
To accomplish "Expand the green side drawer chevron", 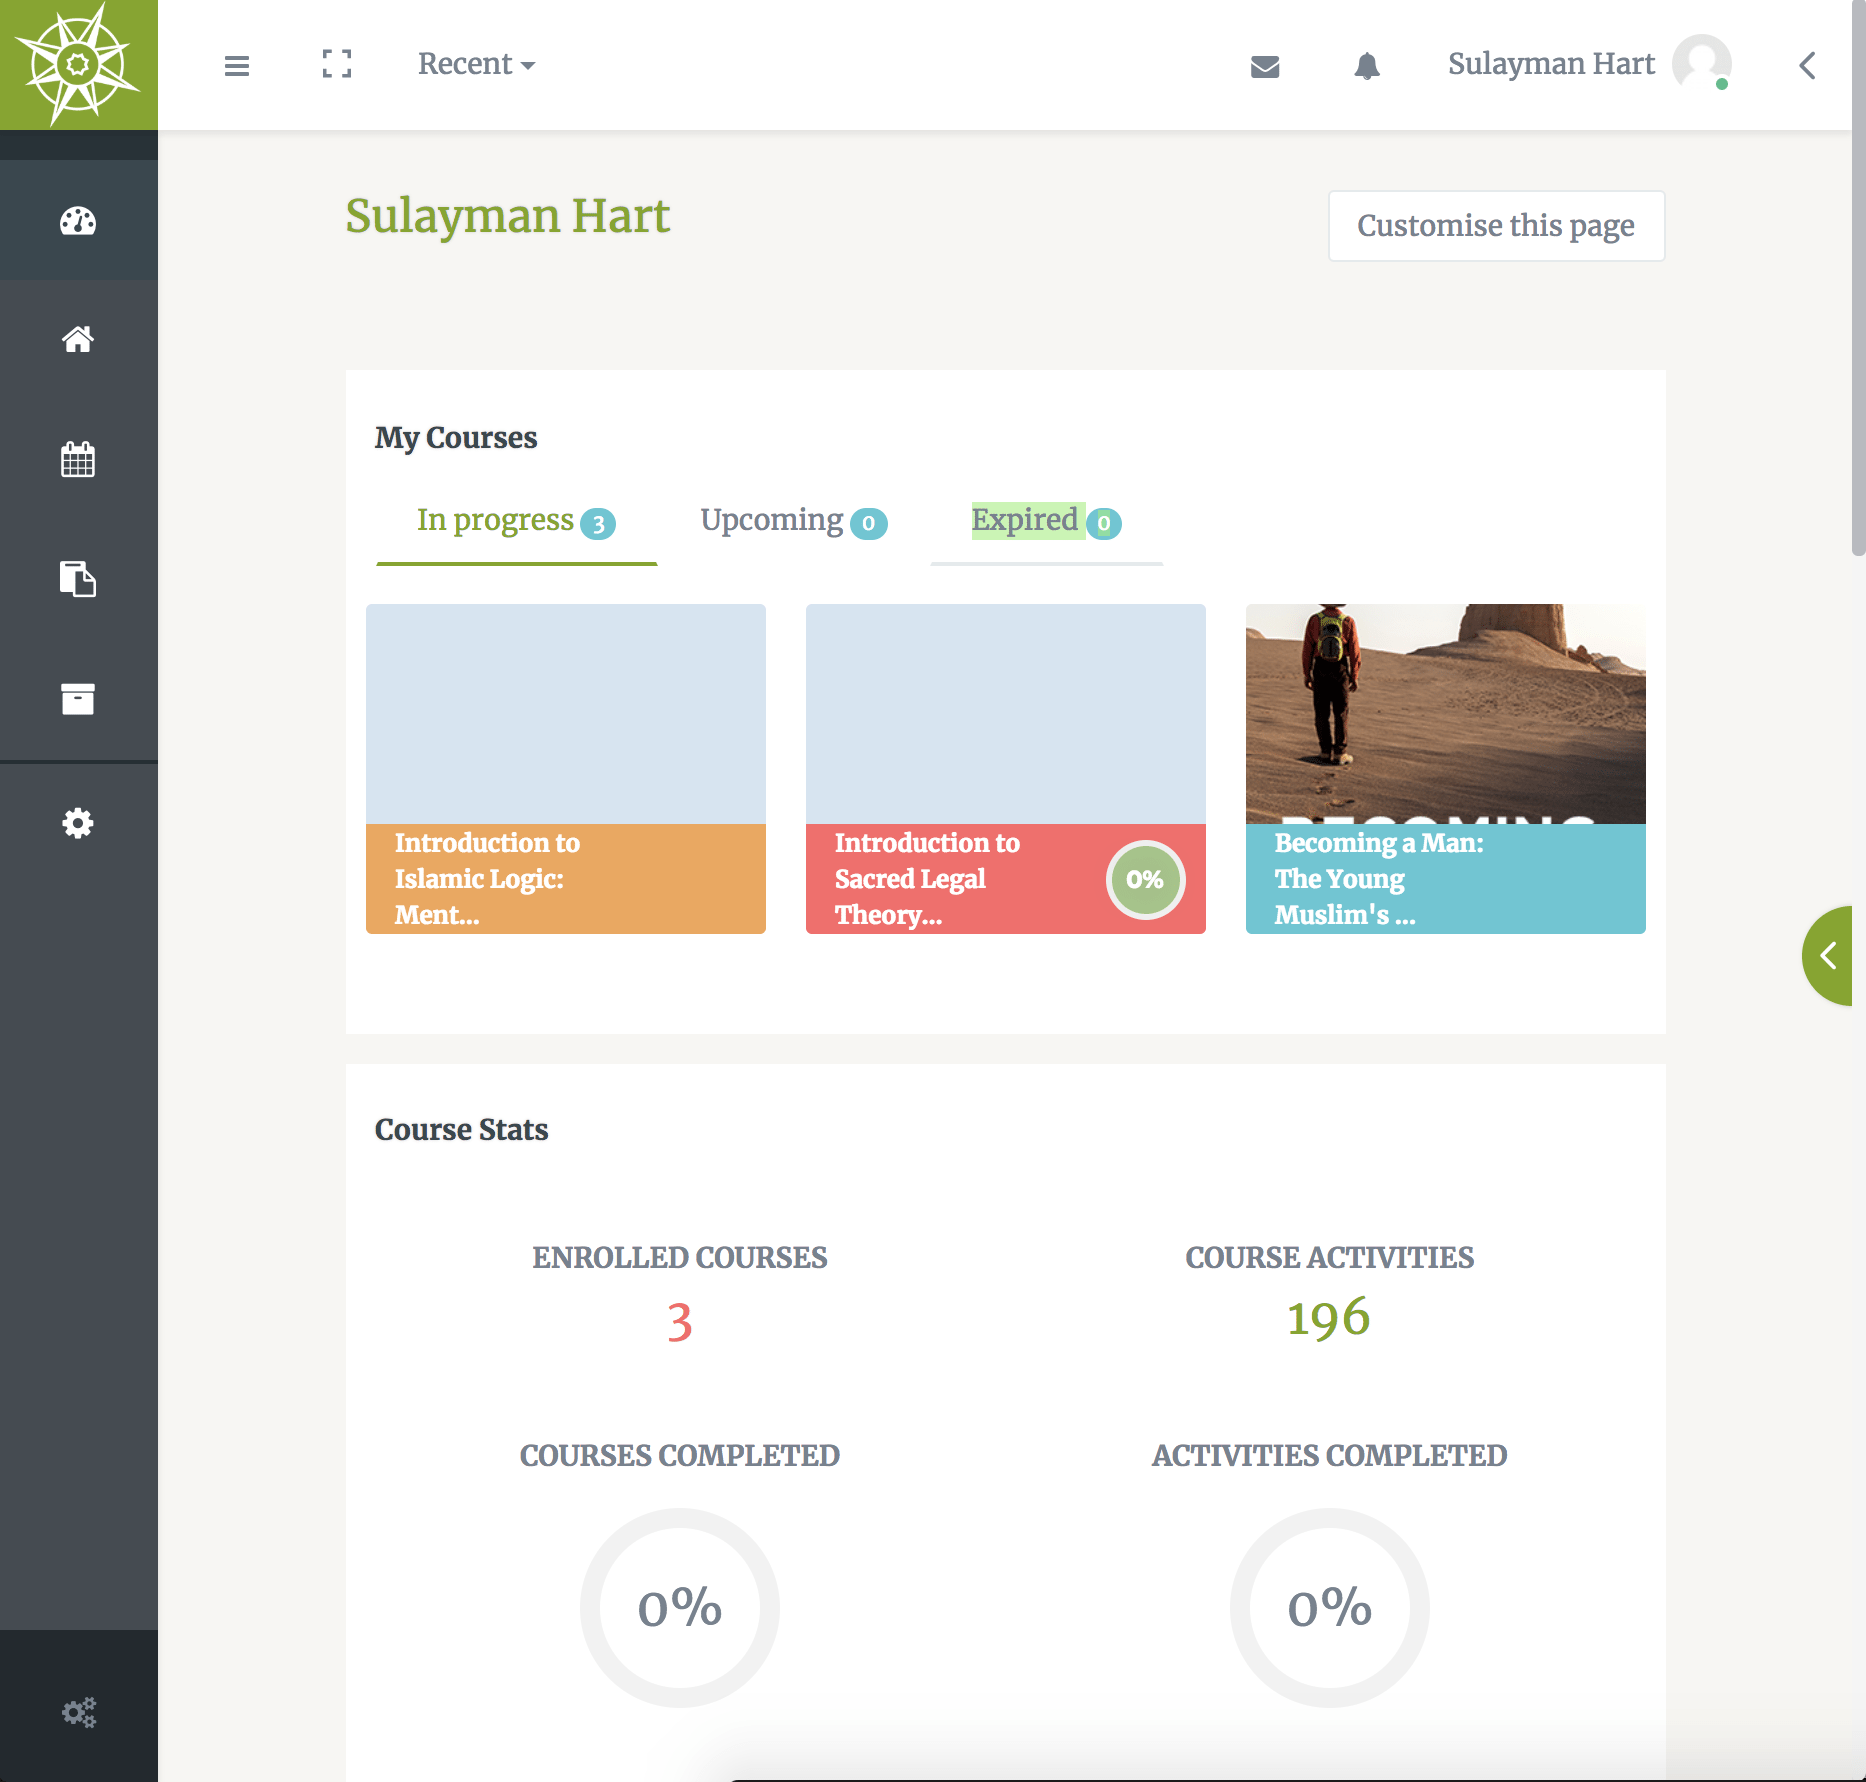I will [1828, 956].
